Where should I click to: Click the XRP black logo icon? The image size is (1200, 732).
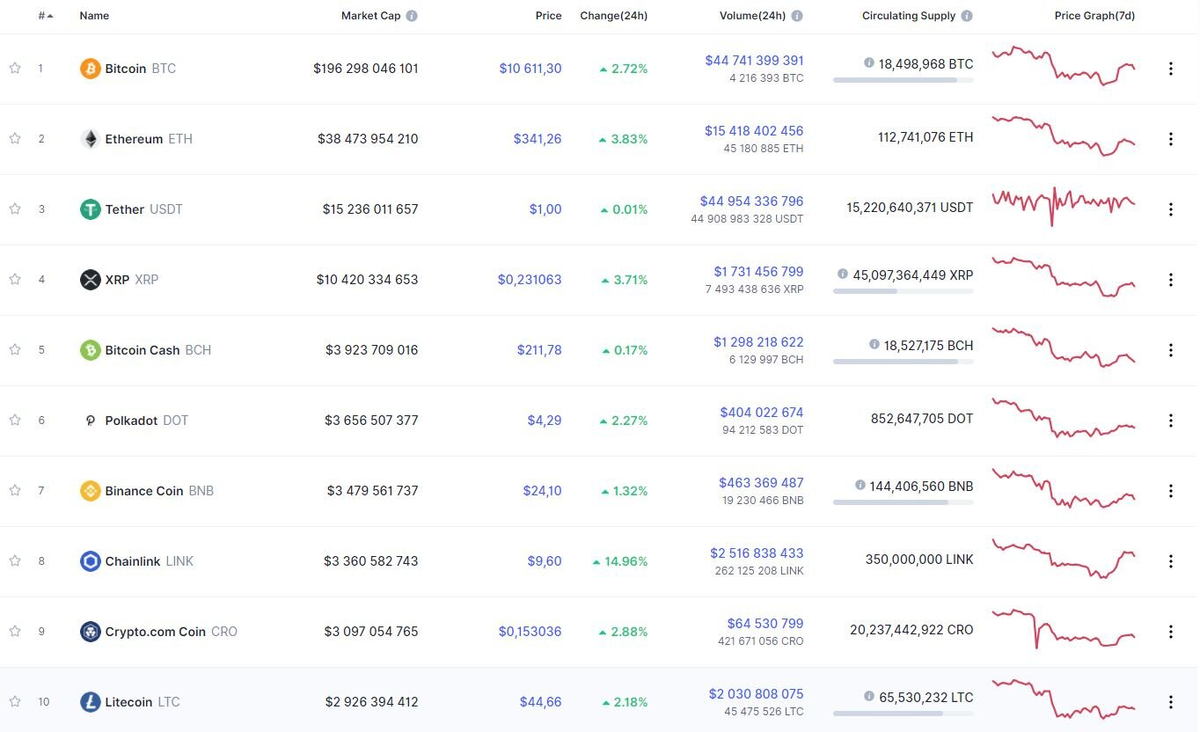click(90, 279)
